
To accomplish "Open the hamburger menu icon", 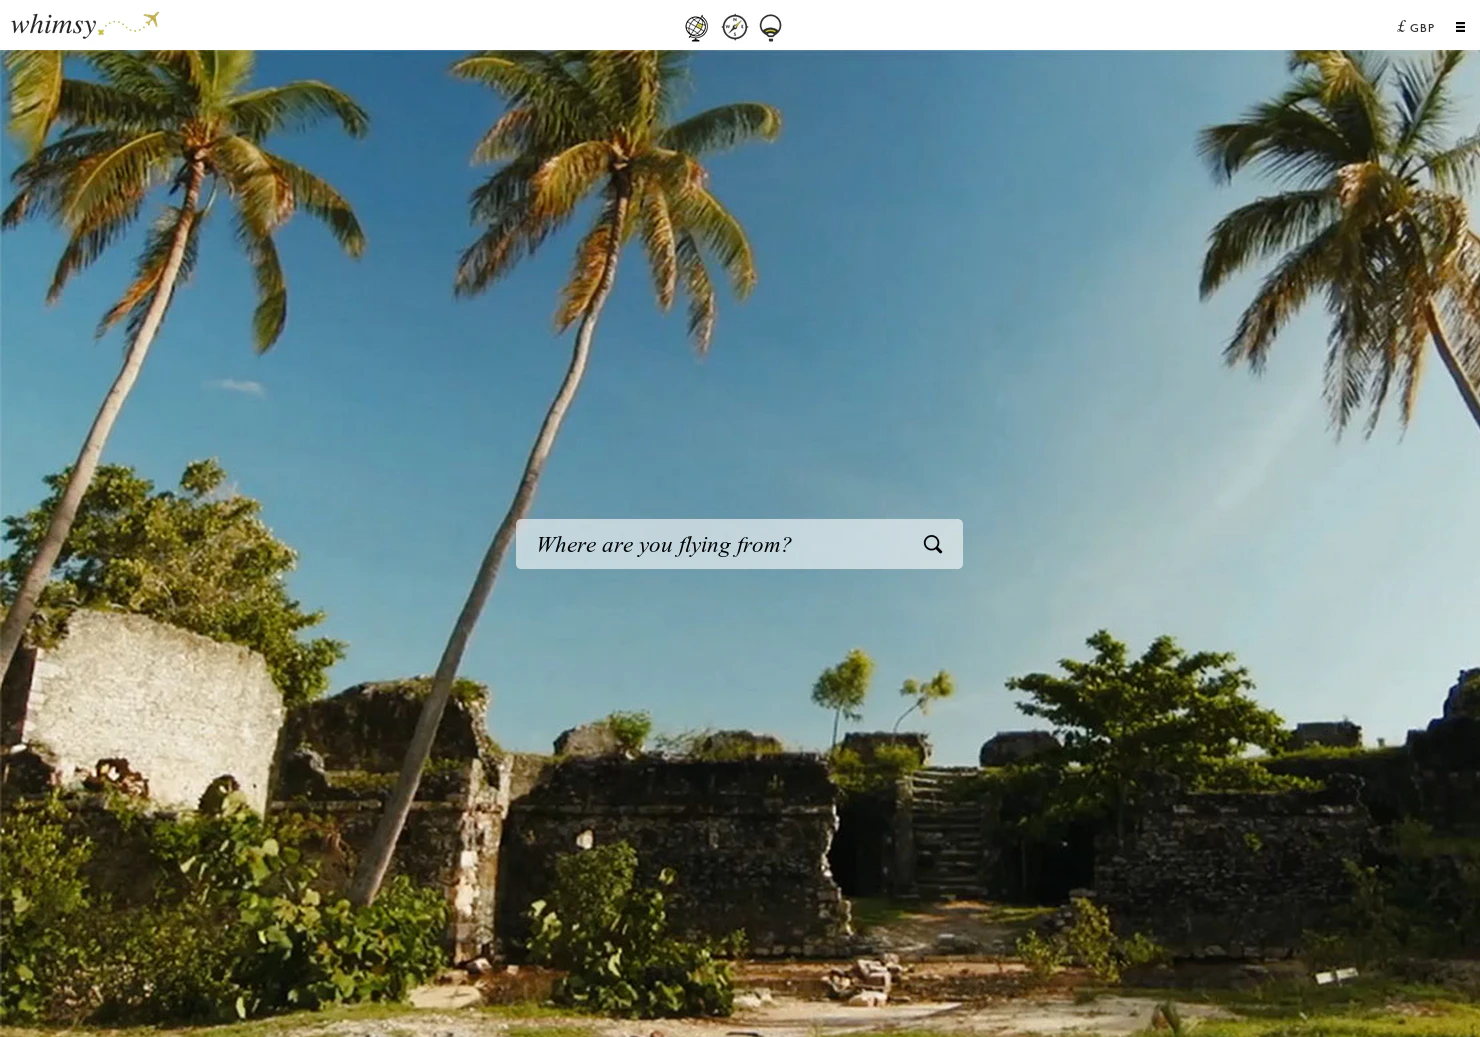I will coord(1460,27).
